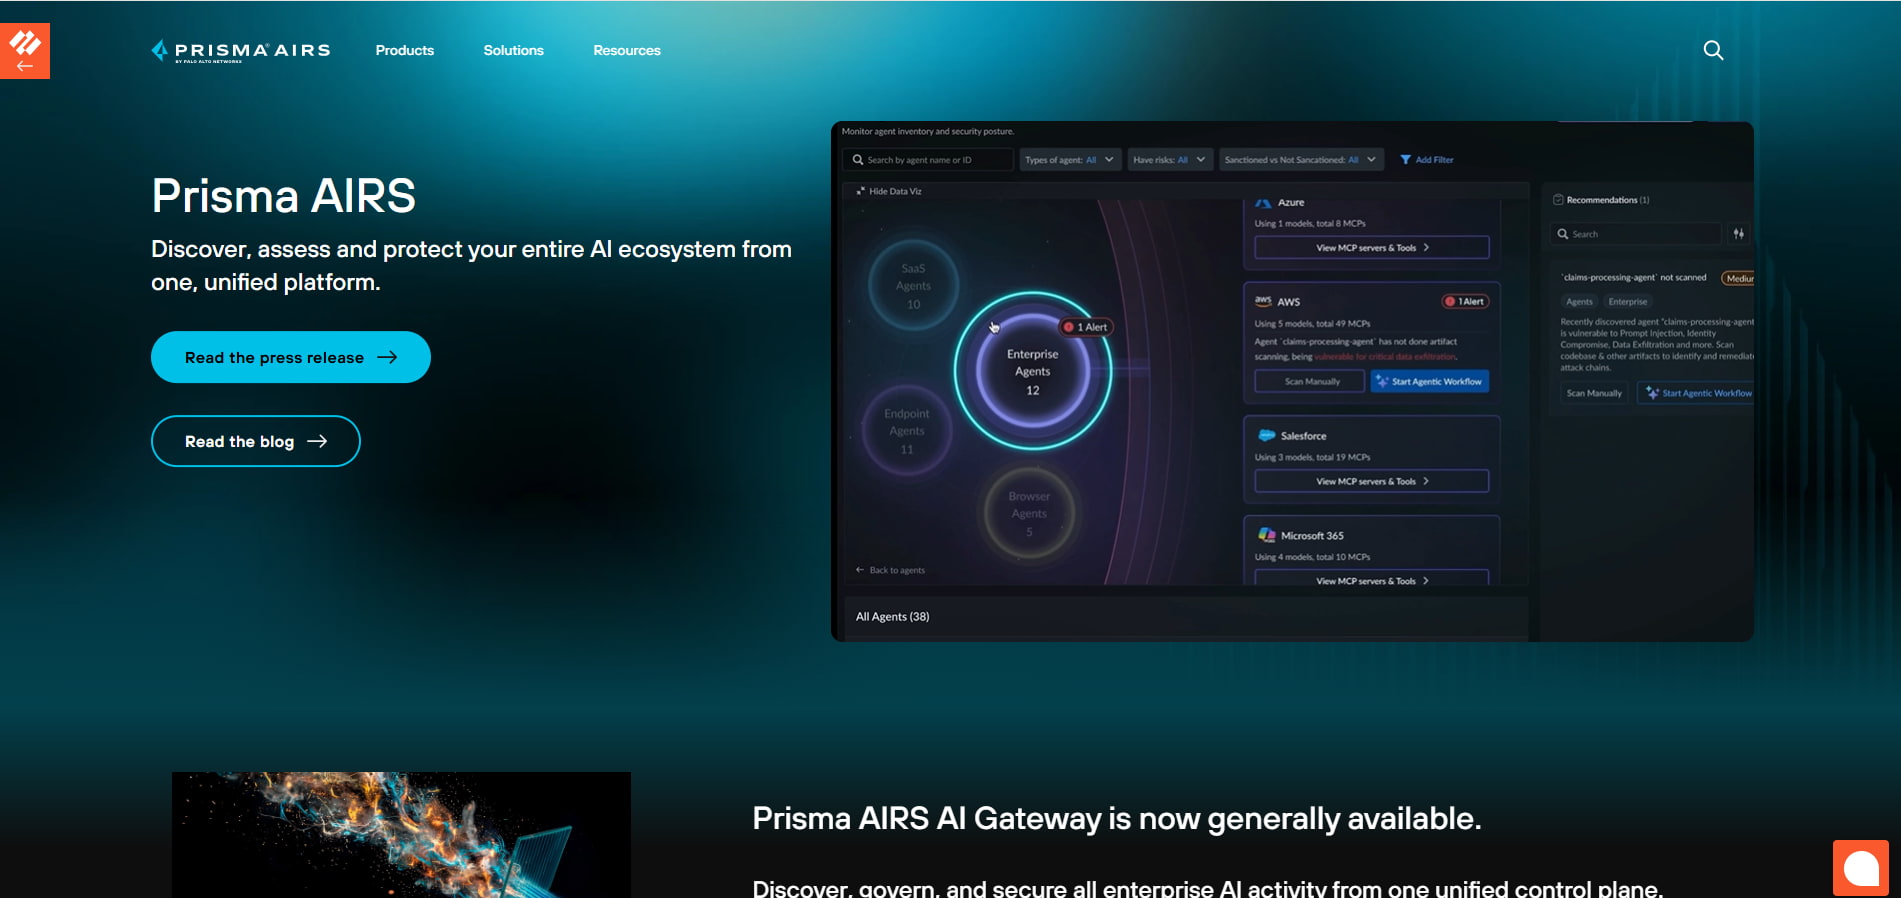
Task: Open the Solutions menu
Action: (514, 50)
